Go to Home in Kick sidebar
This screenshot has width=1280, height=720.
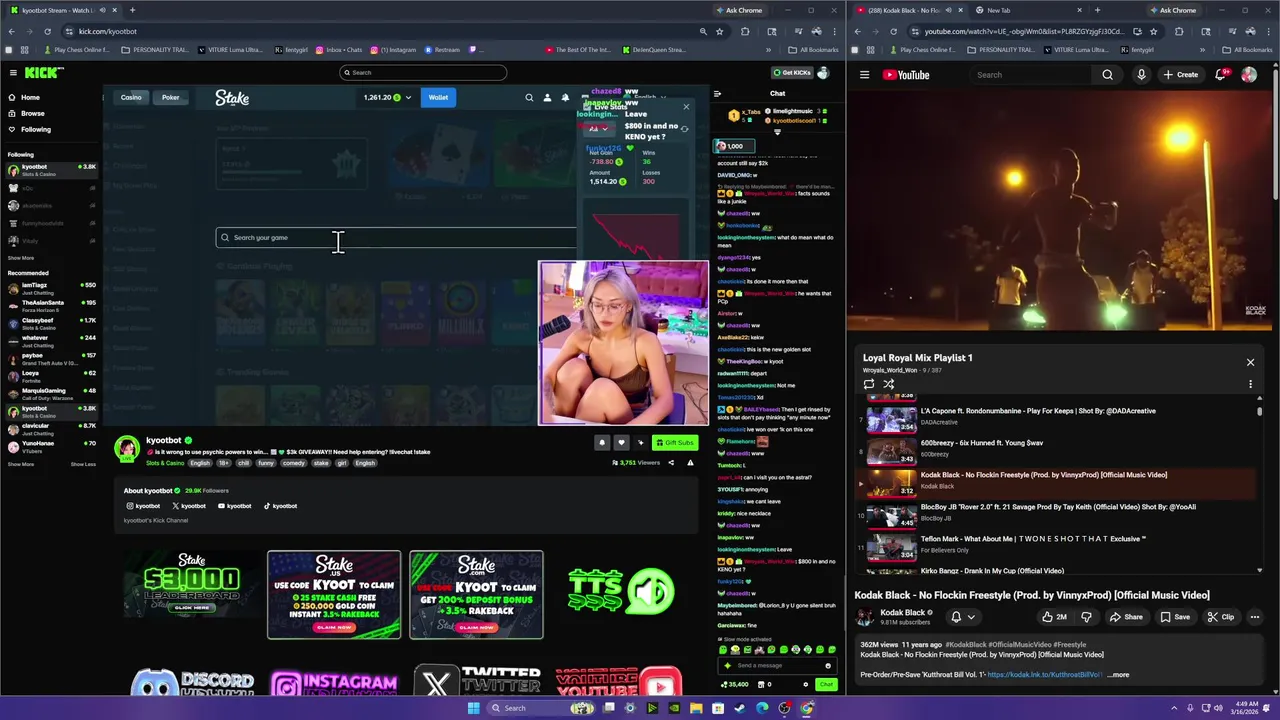click(30, 97)
